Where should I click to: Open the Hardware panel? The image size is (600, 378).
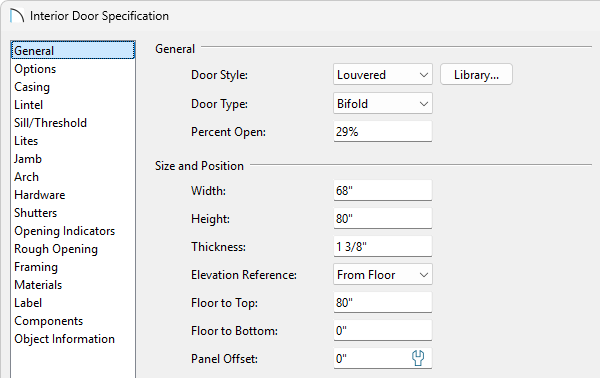tap(73, 195)
